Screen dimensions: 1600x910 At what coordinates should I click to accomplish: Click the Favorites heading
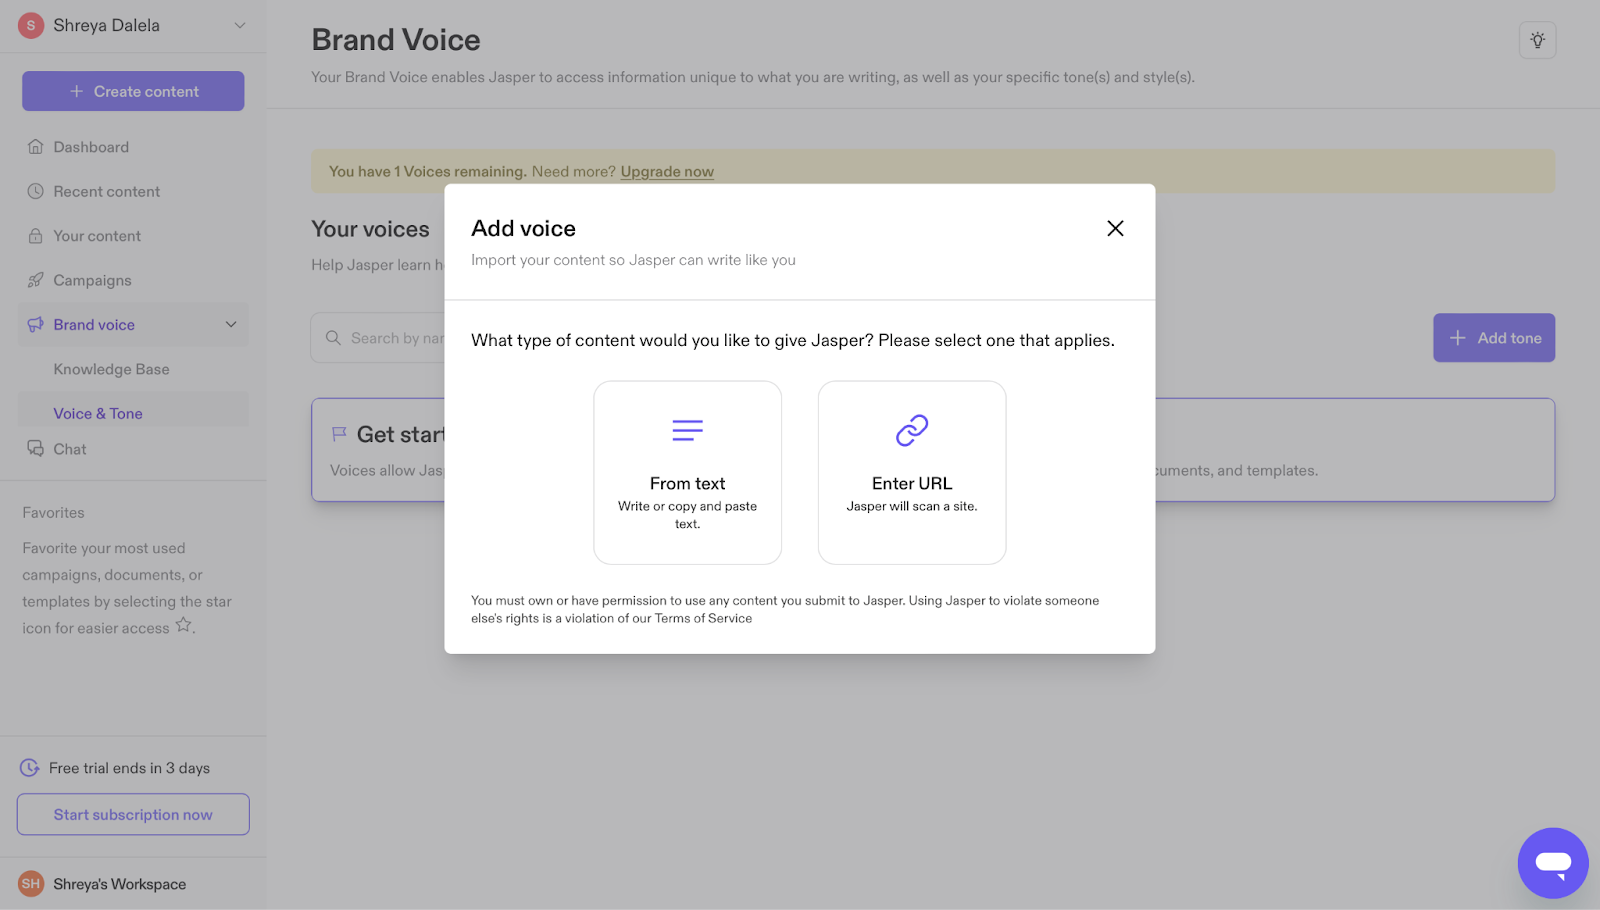[x=54, y=513]
